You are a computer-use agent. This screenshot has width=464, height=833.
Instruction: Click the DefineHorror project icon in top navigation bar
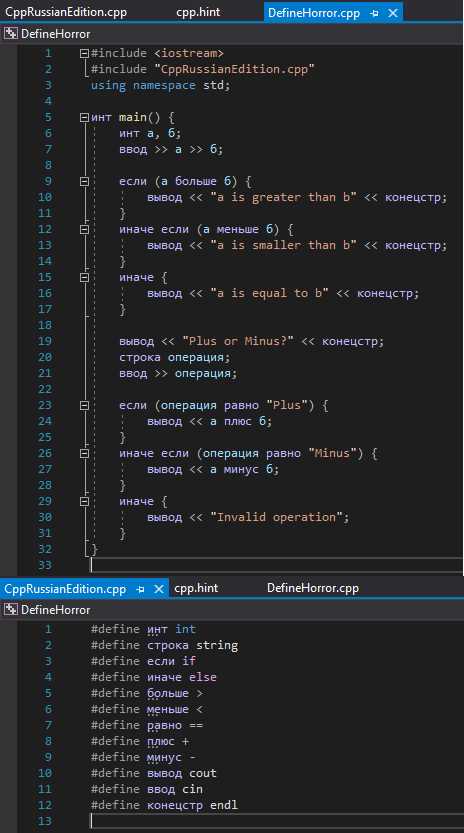(11, 34)
